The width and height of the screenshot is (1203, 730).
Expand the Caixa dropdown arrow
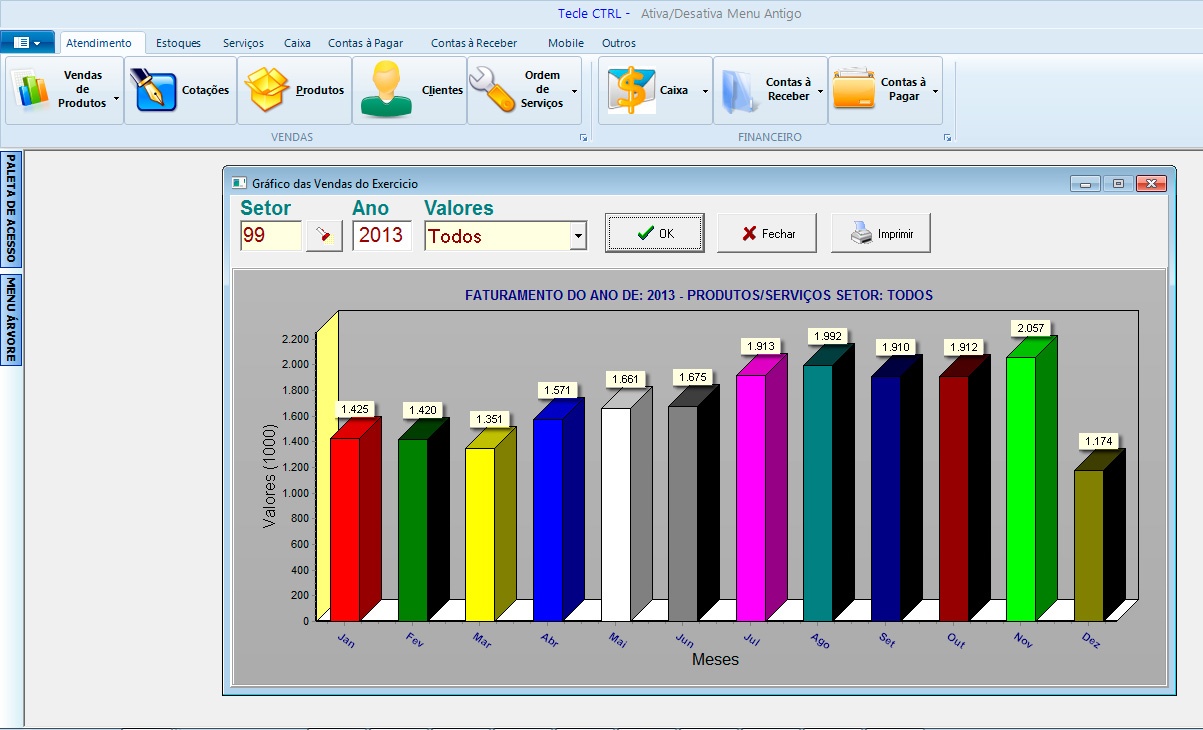704,91
